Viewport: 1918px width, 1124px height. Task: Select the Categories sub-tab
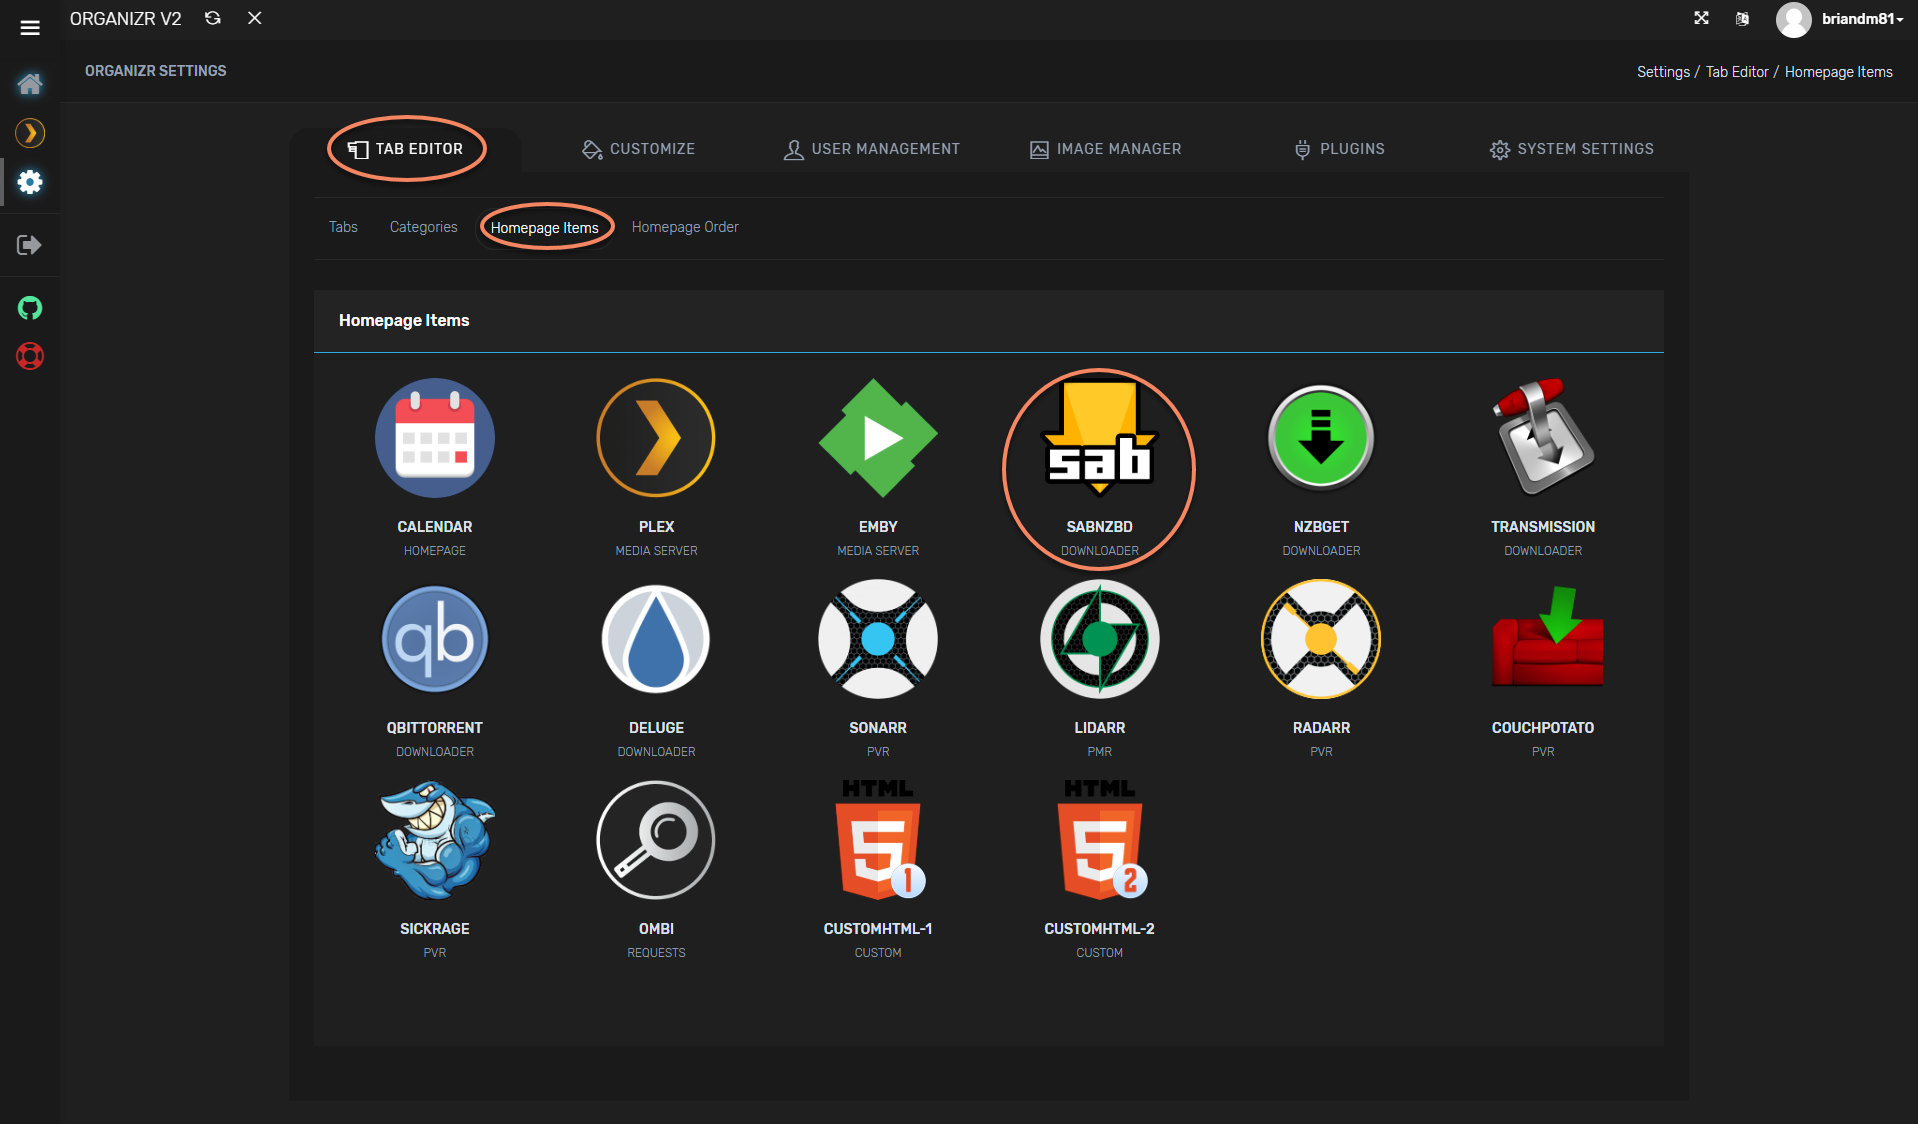[424, 227]
